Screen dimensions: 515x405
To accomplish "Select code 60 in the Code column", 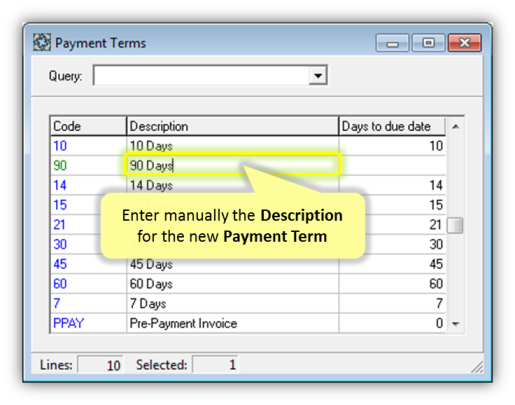I will (88, 283).
